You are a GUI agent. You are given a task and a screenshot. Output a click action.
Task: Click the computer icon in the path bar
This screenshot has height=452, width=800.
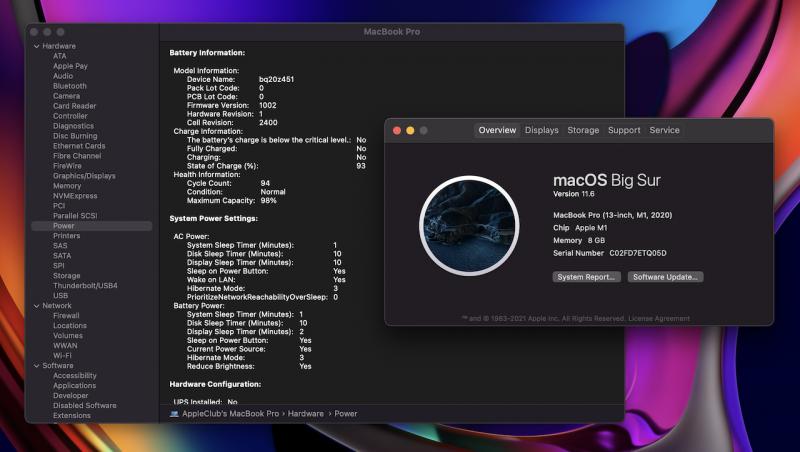click(174, 414)
